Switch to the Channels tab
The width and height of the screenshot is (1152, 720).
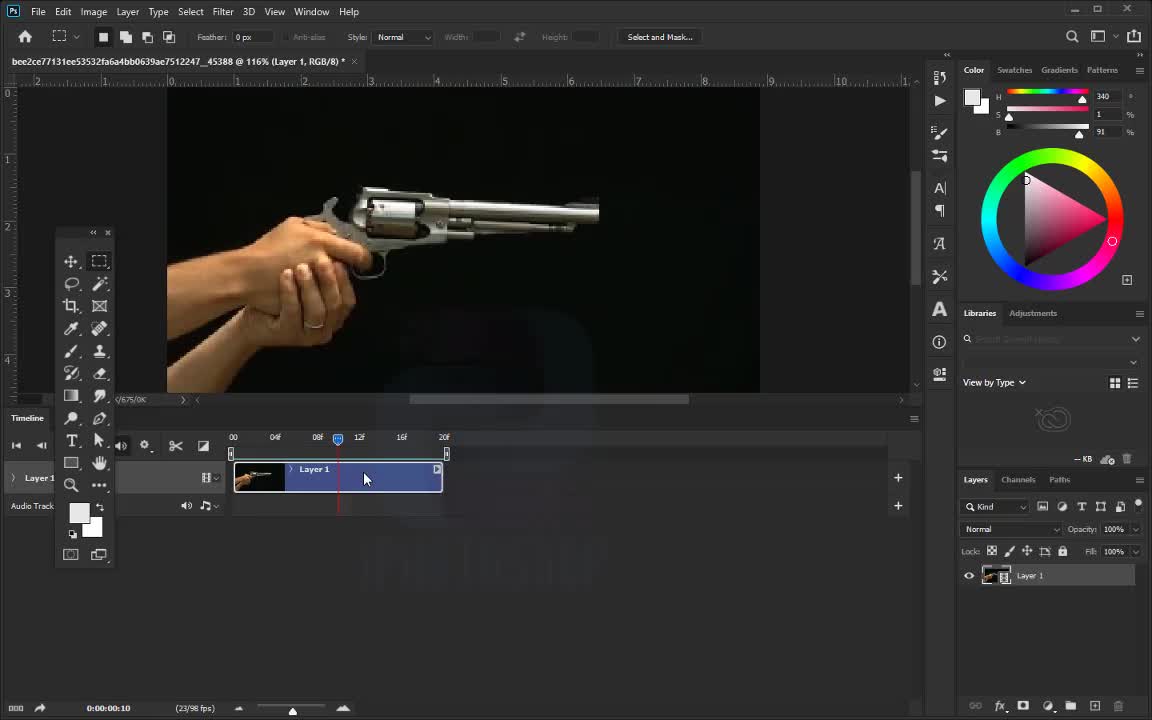(1018, 480)
